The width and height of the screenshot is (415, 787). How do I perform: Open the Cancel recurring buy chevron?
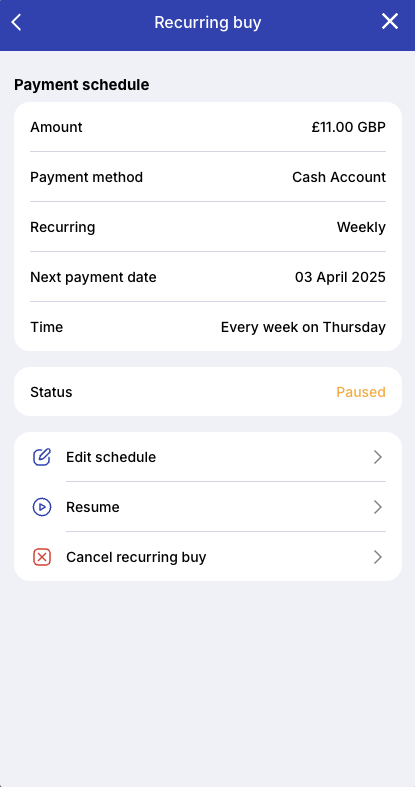(x=378, y=557)
